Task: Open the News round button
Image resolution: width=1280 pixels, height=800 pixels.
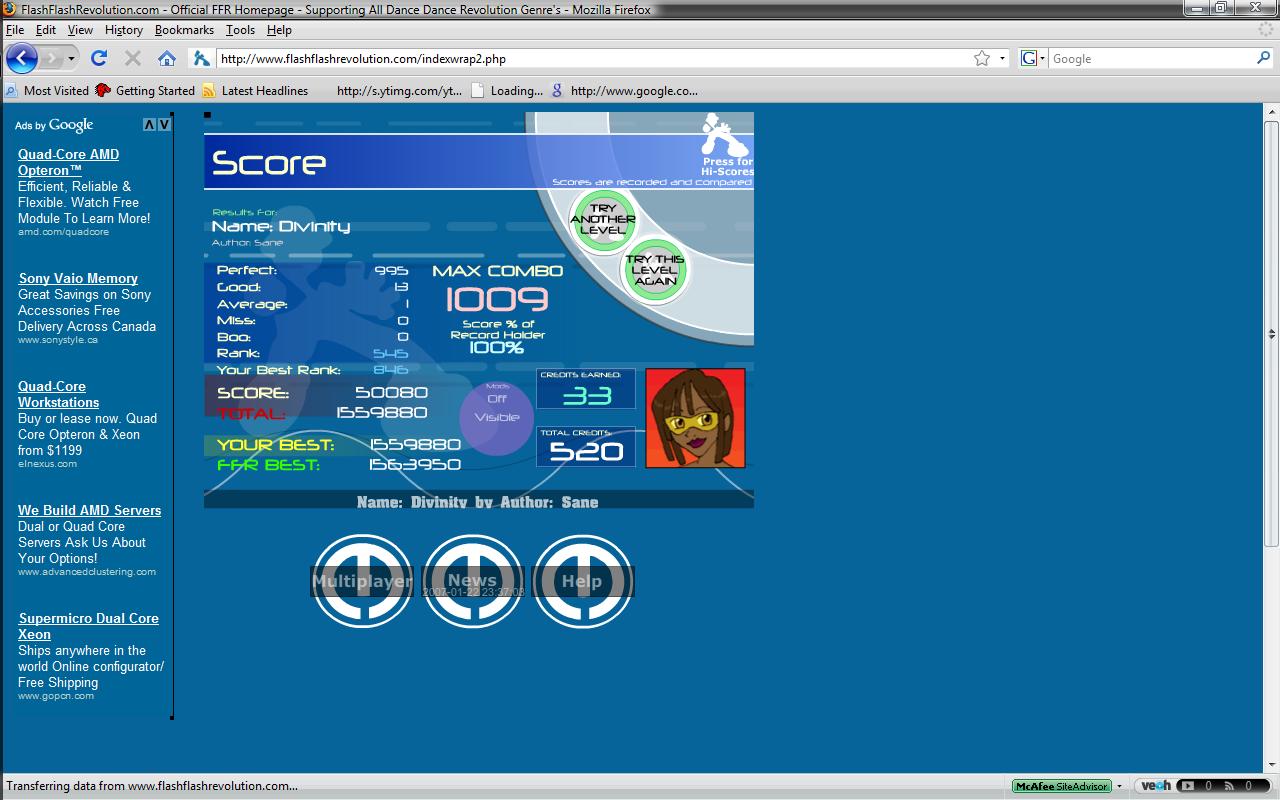Action: coord(472,581)
